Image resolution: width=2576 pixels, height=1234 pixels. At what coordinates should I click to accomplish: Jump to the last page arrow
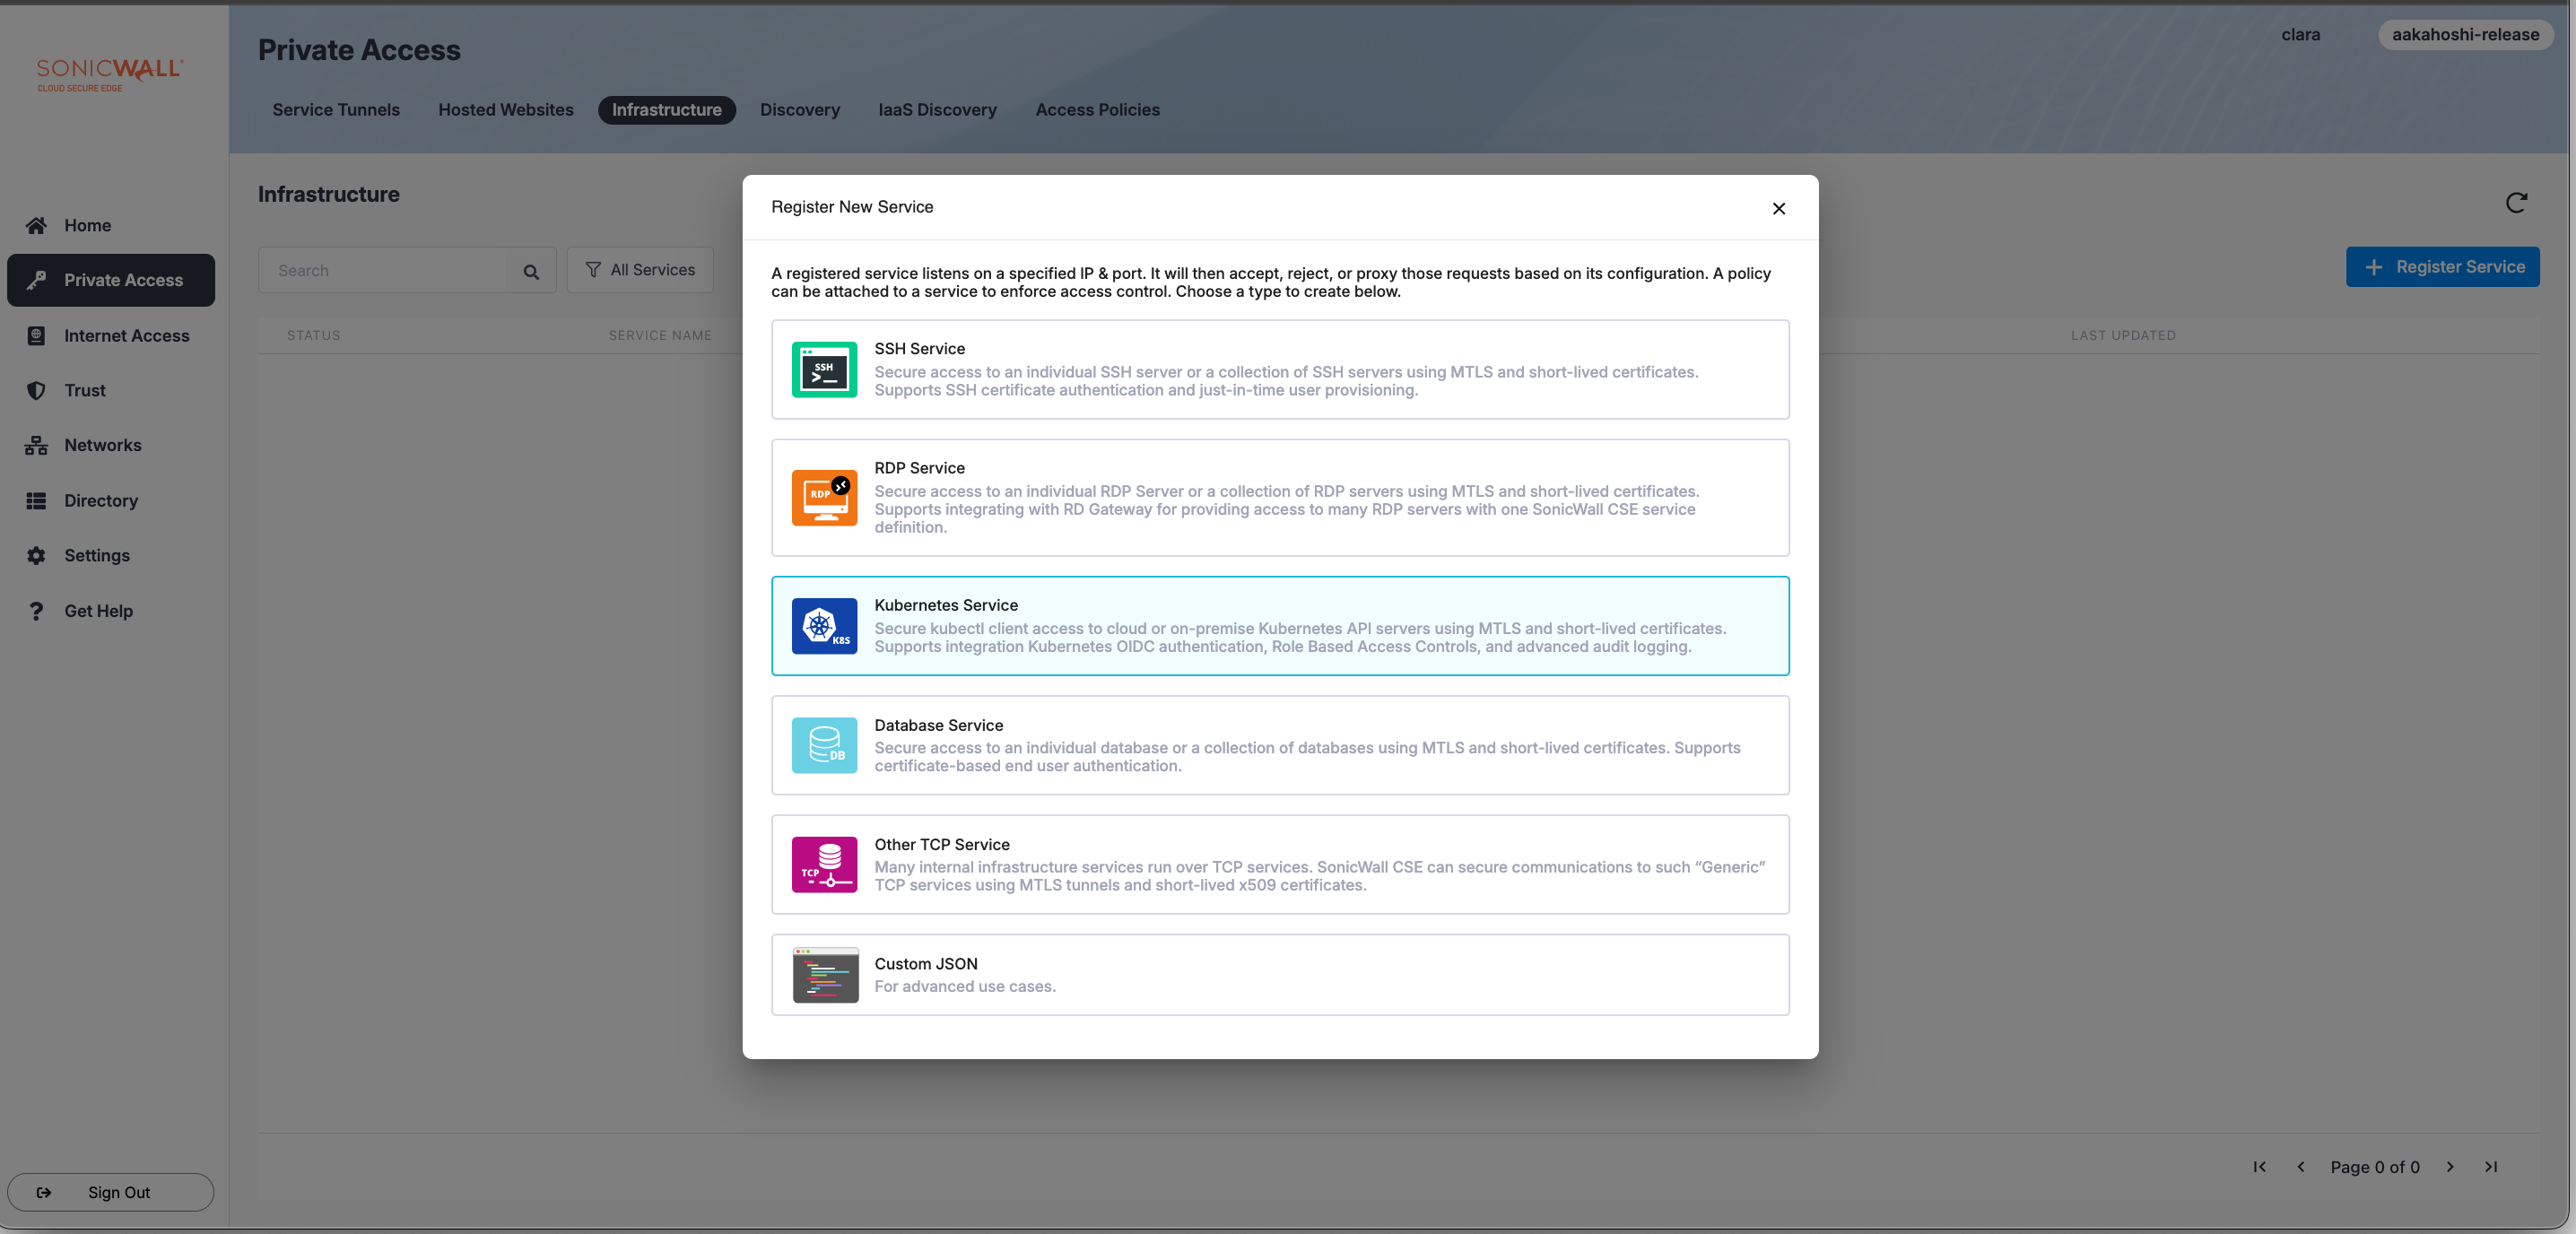pos(2490,1166)
